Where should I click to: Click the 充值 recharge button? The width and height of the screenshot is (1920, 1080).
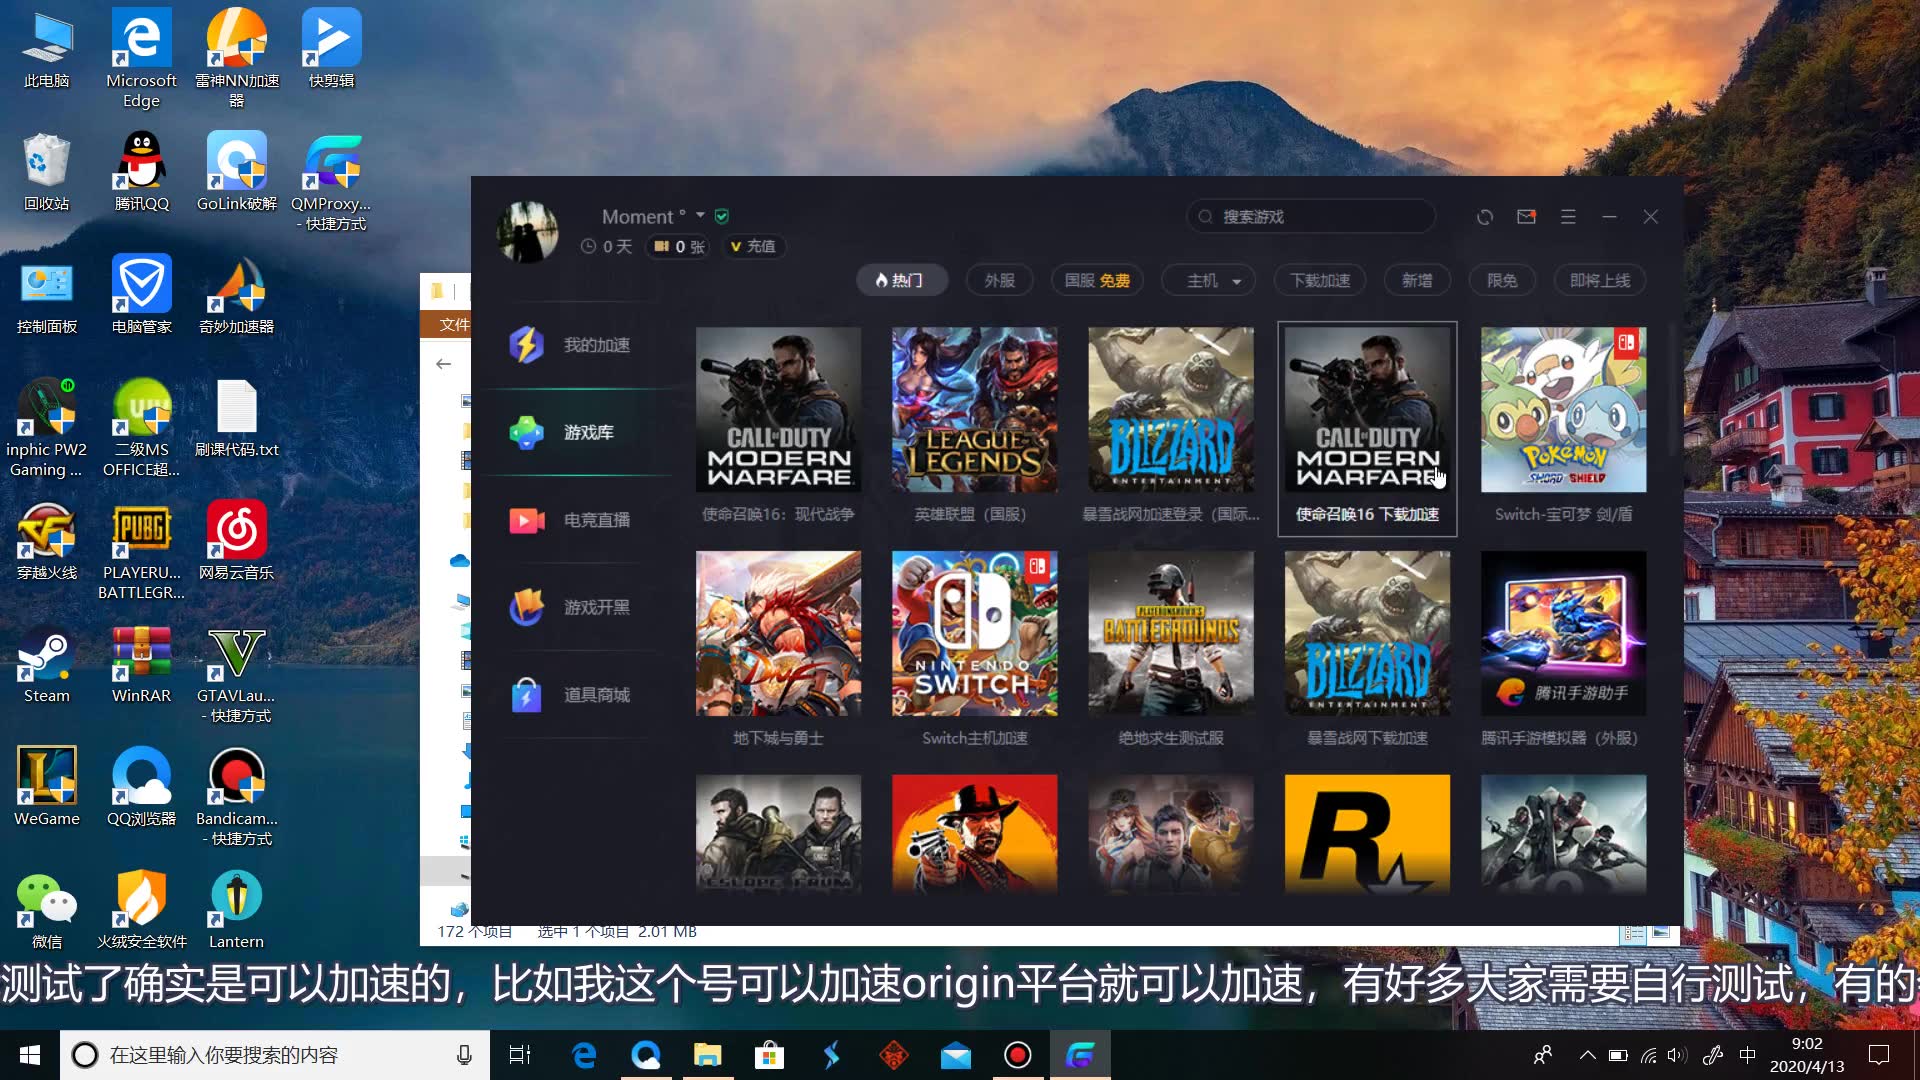click(753, 246)
